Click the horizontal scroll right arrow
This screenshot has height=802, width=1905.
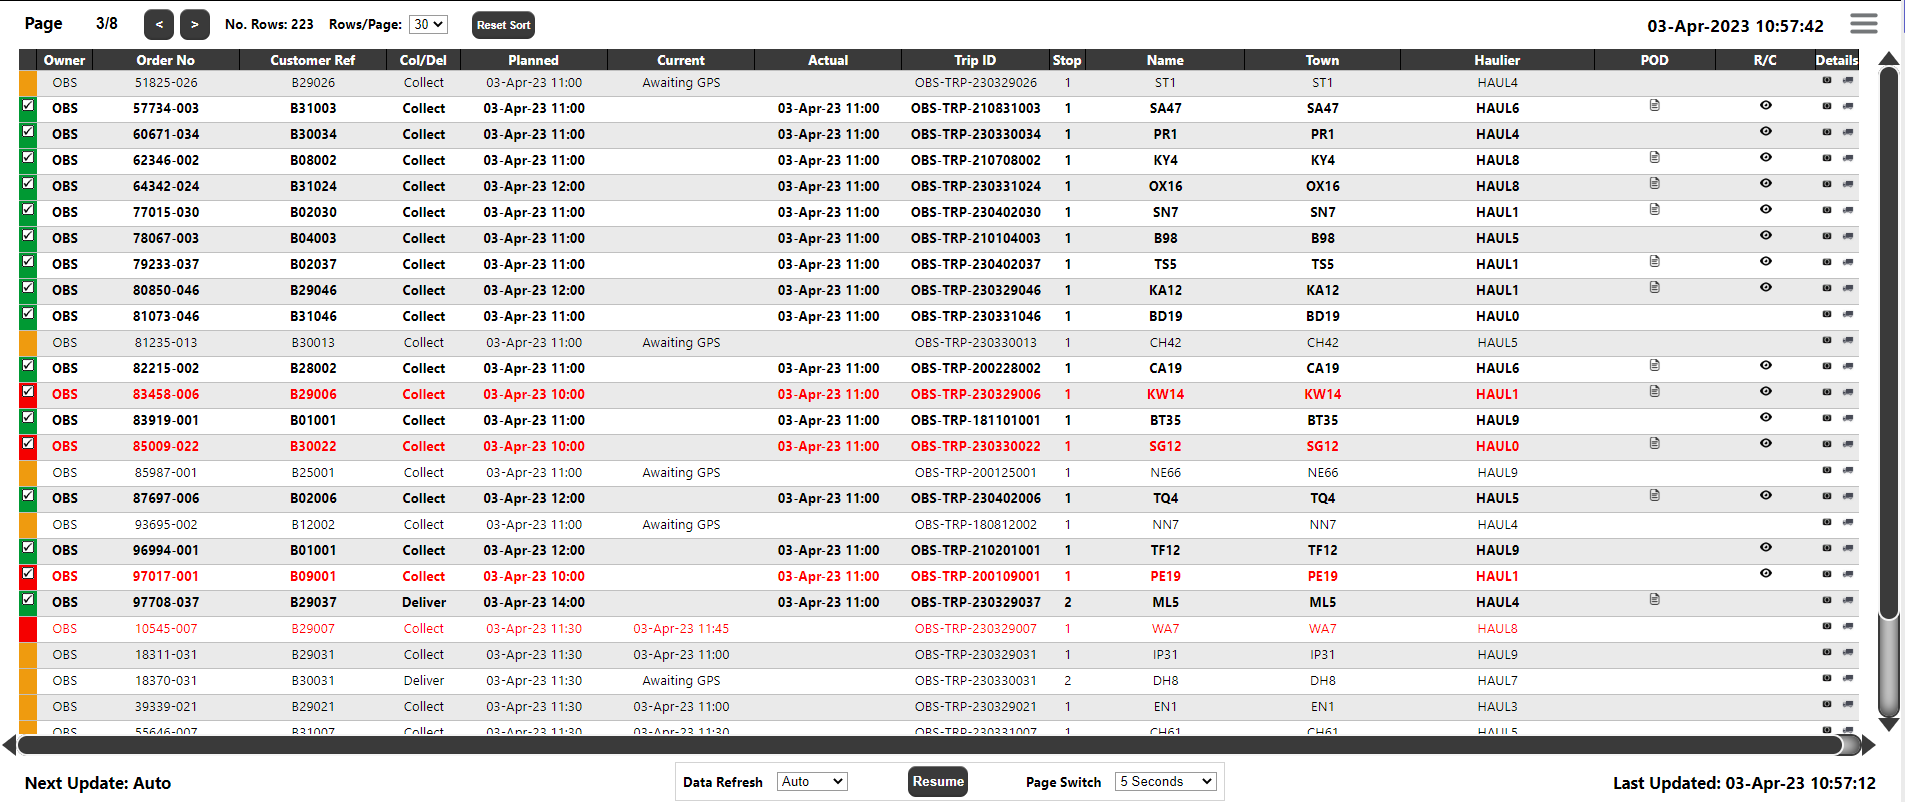pyautogui.click(x=1869, y=745)
